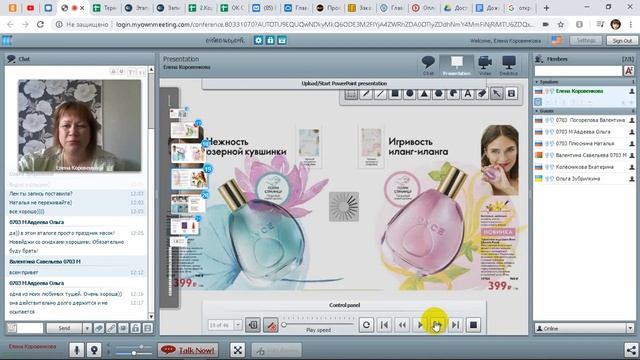This screenshot has width=640, height=360.
Task: Open the slide number dropdown
Action: pyautogui.click(x=238, y=325)
